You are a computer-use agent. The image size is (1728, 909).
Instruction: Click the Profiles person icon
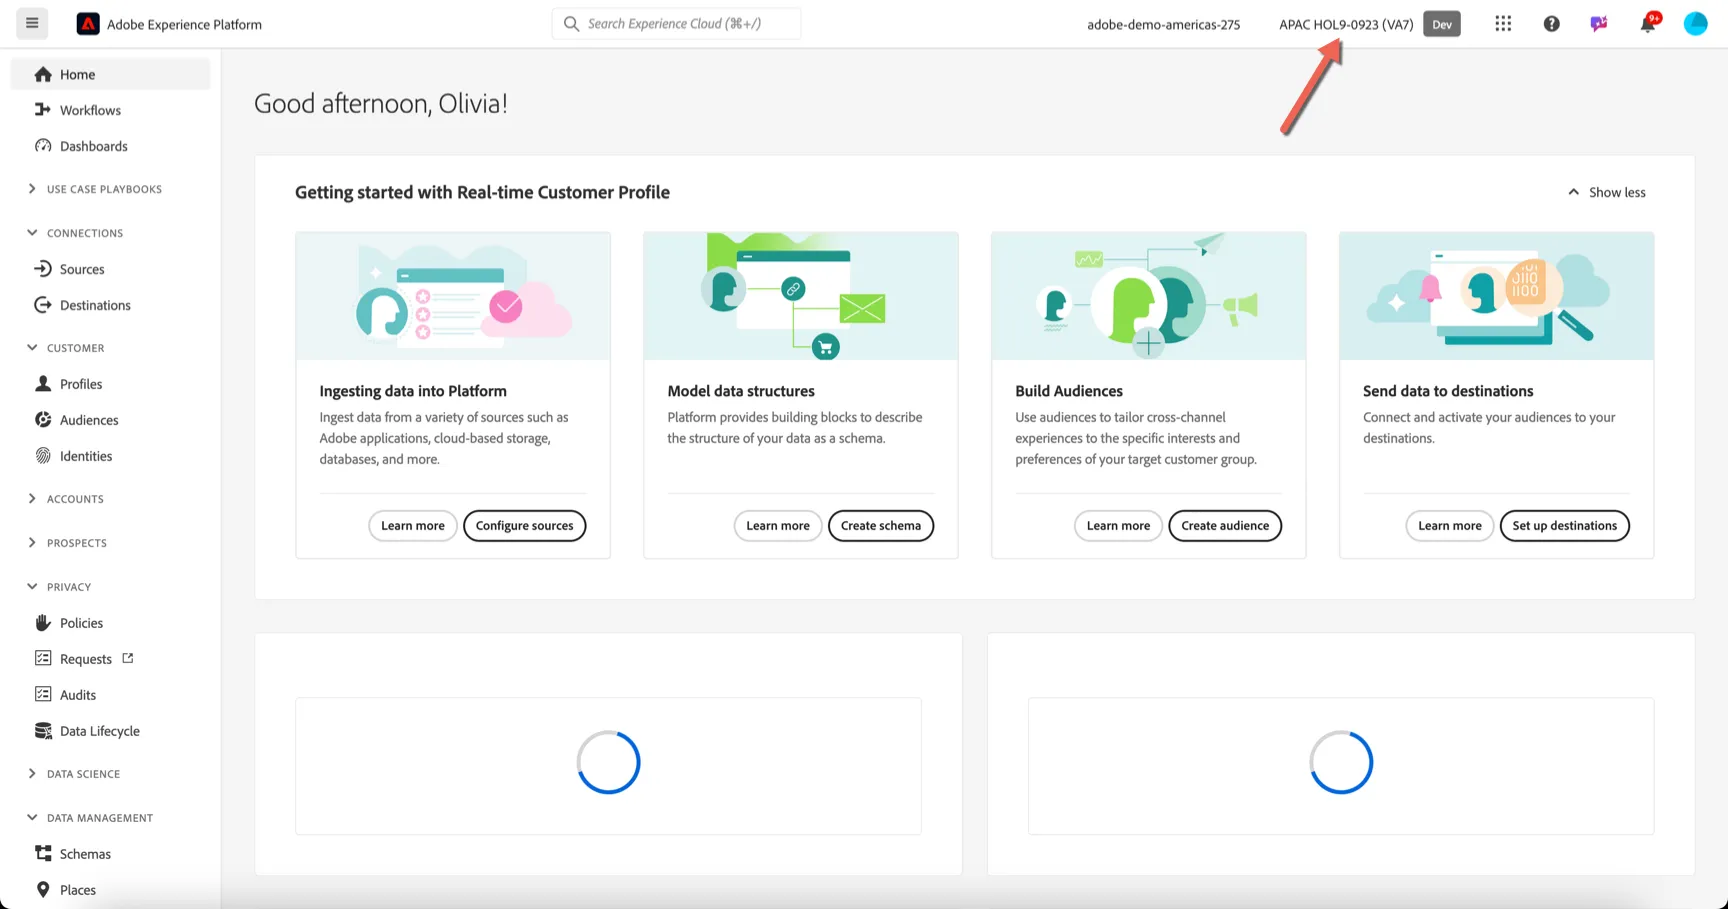(43, 384)
